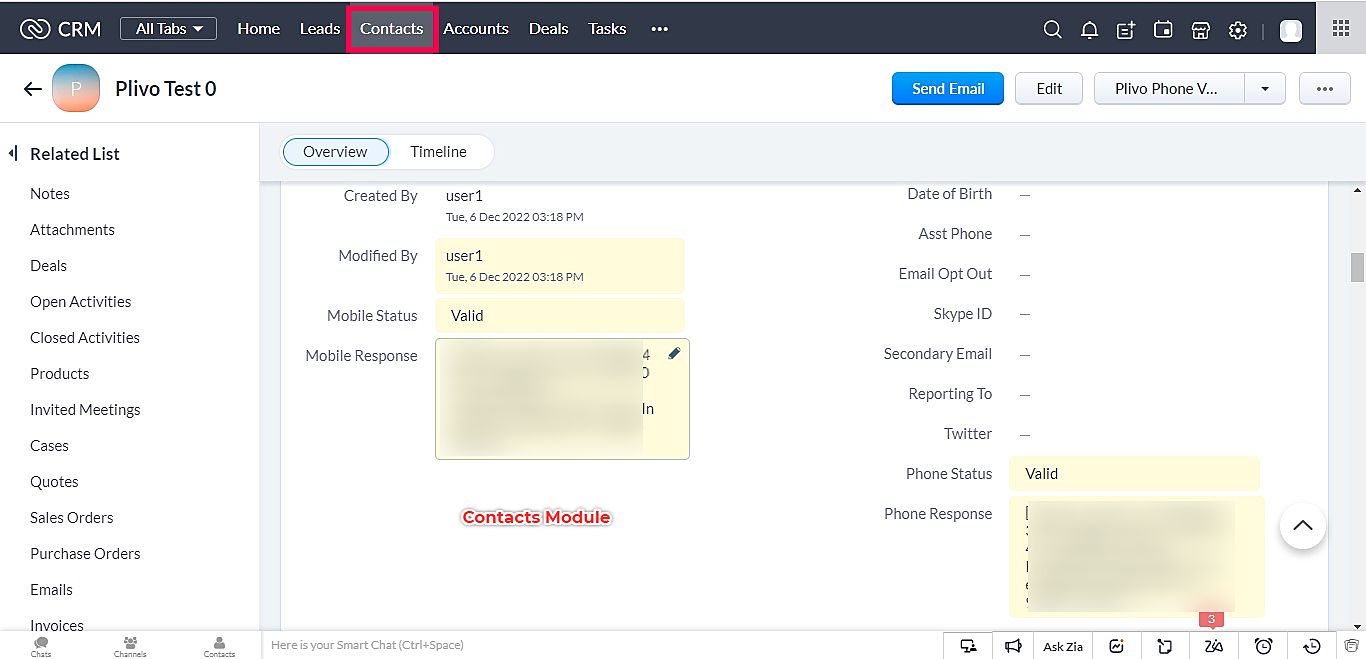This screenshot has height=659, width=1366.
Task: Click the quick create plus icon
Action: point(1126,30)
